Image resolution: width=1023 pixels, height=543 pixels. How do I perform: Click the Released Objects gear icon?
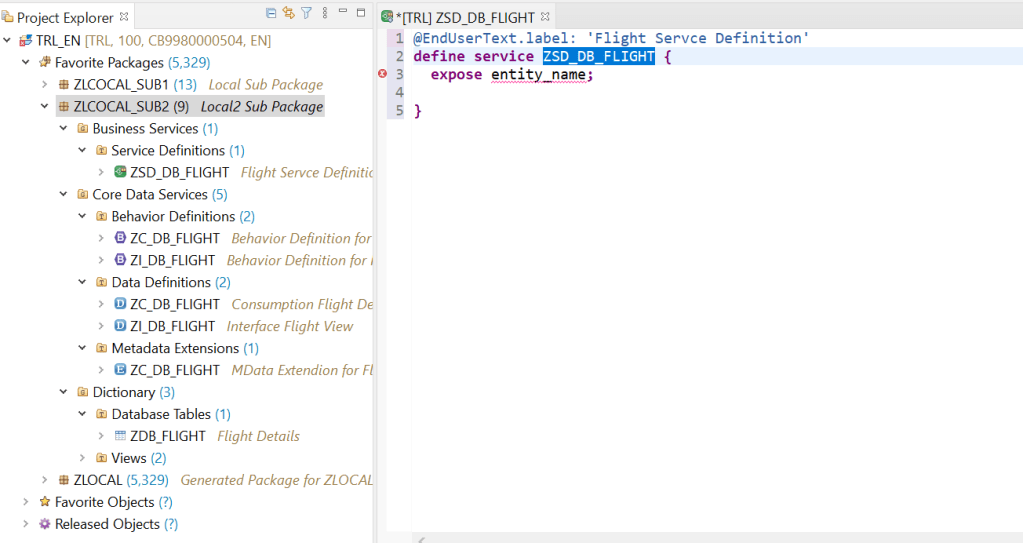[44, 523]
